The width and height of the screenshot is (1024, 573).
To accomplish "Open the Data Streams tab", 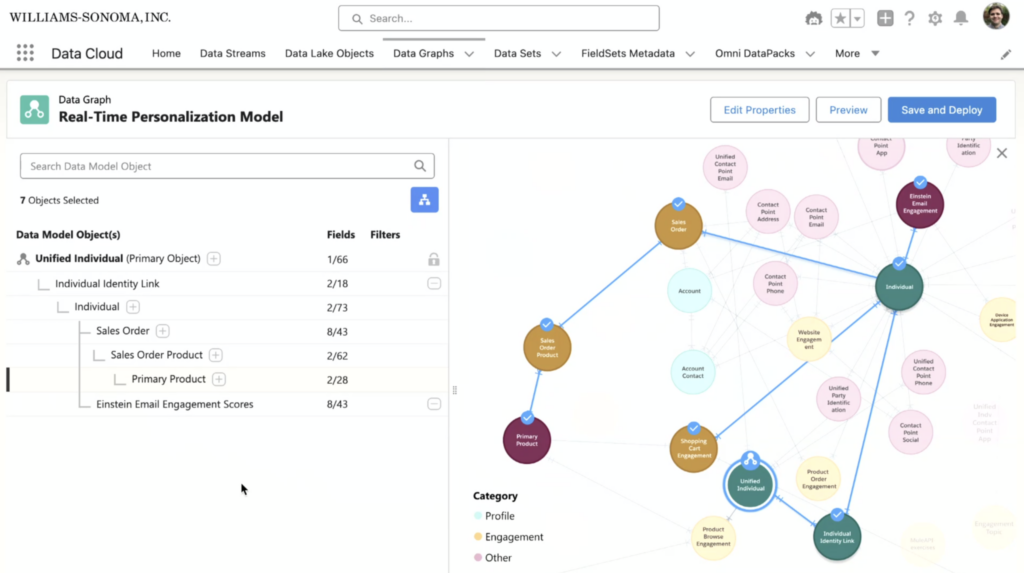I will tap(232, 54).
